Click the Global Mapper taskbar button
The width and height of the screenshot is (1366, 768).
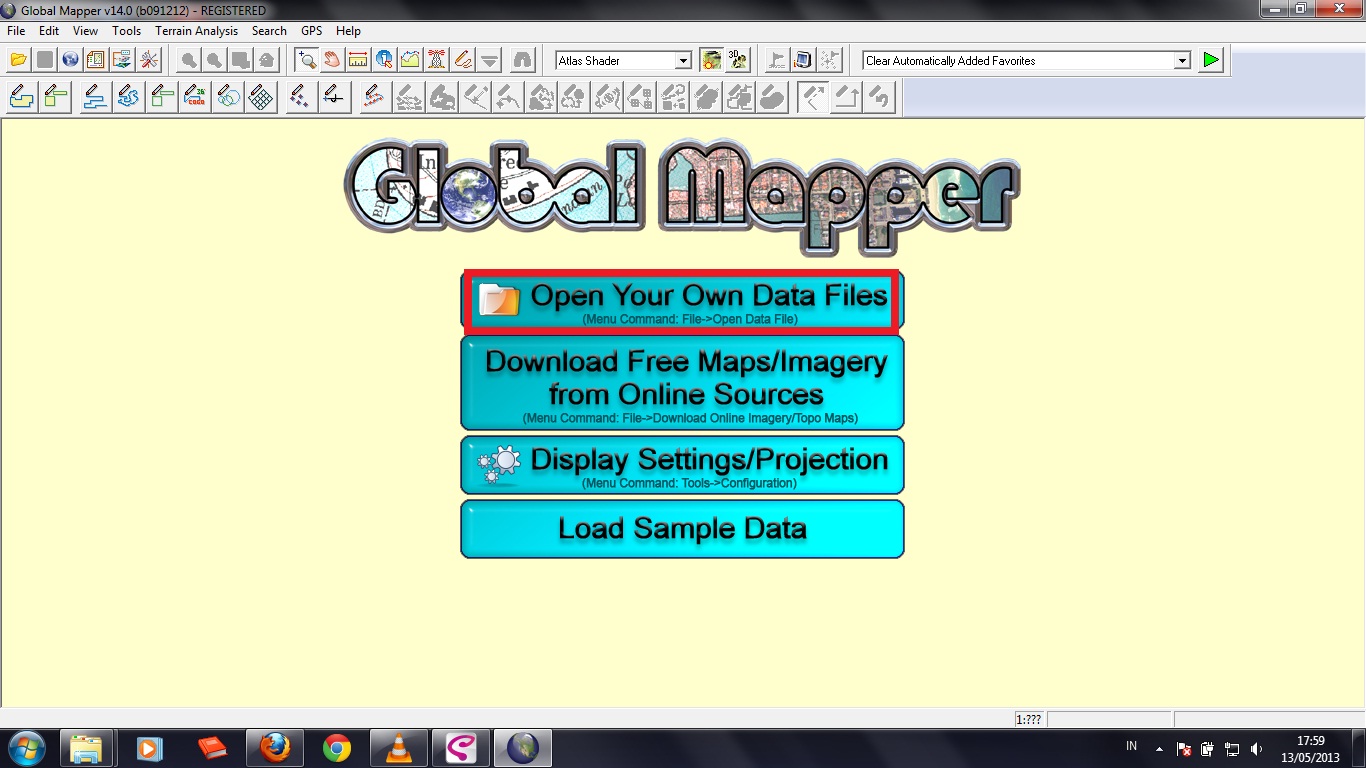tap(523, 748)
